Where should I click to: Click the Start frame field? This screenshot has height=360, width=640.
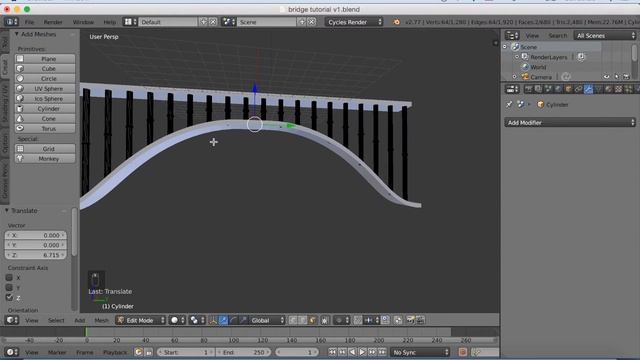point(186,352)
